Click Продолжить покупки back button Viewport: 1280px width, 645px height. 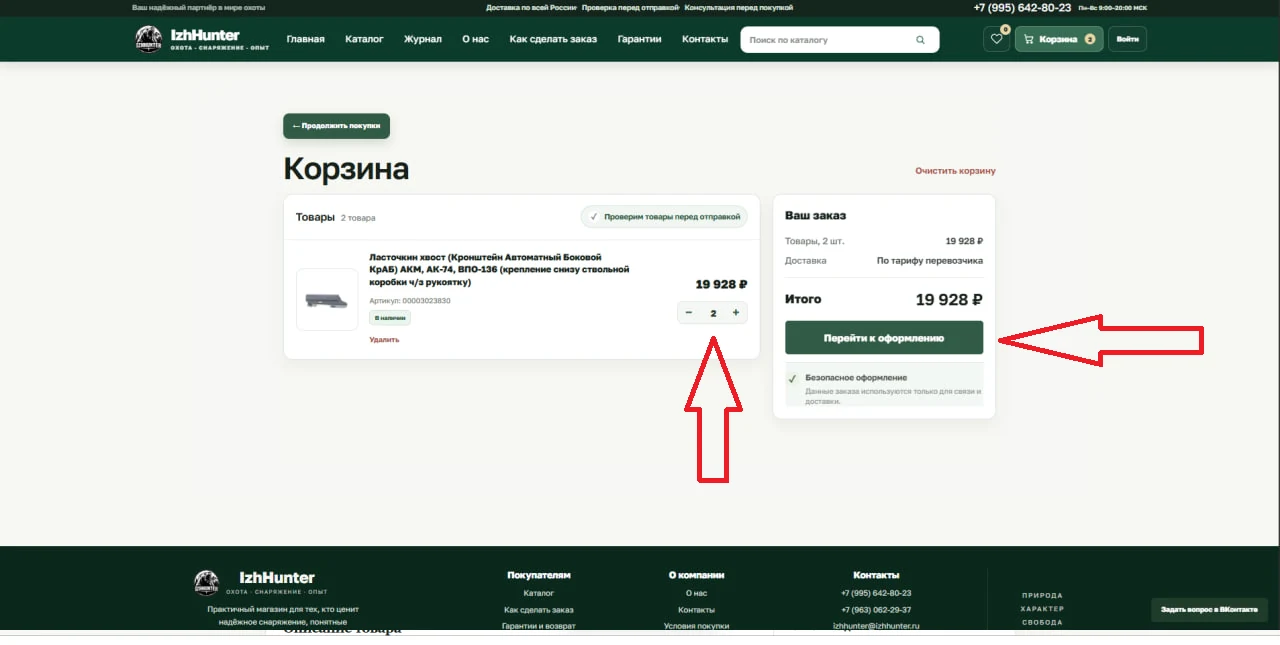[336, 126]
